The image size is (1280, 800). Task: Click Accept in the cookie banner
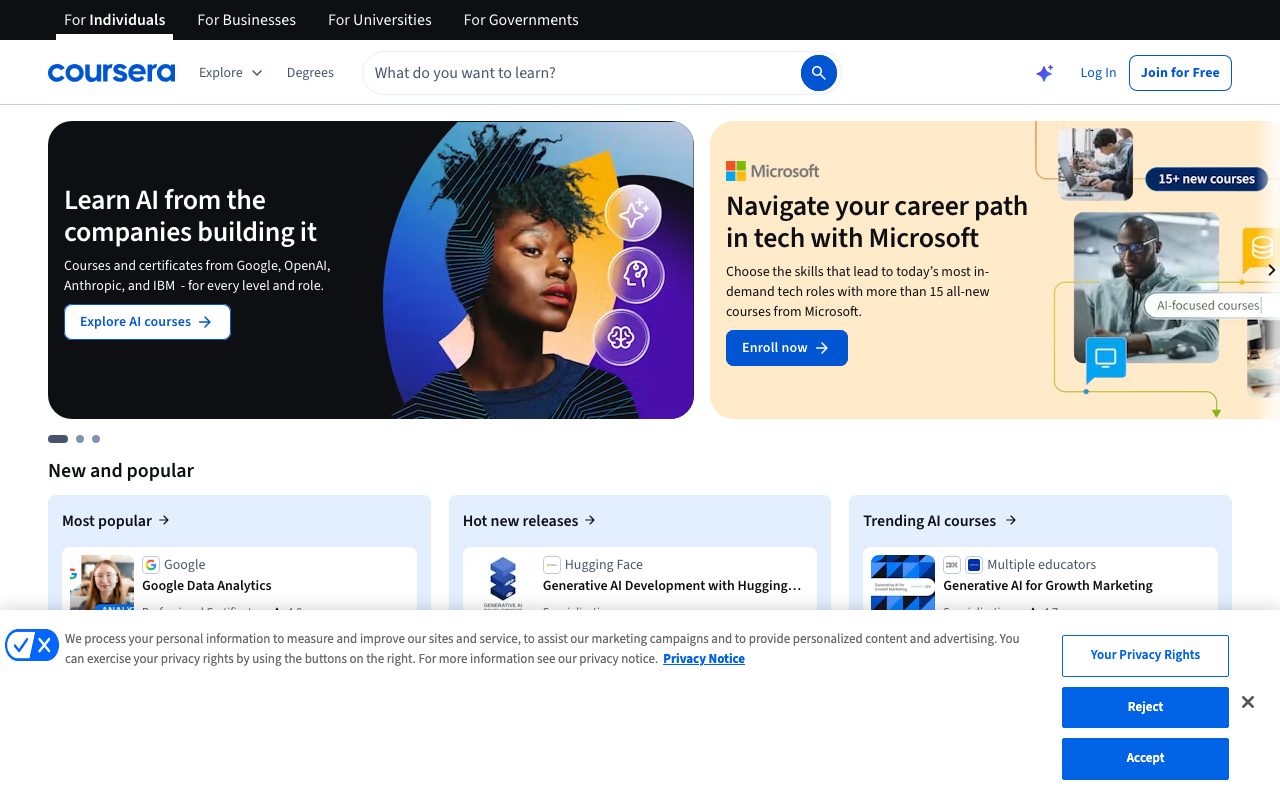pos(1145,758)
